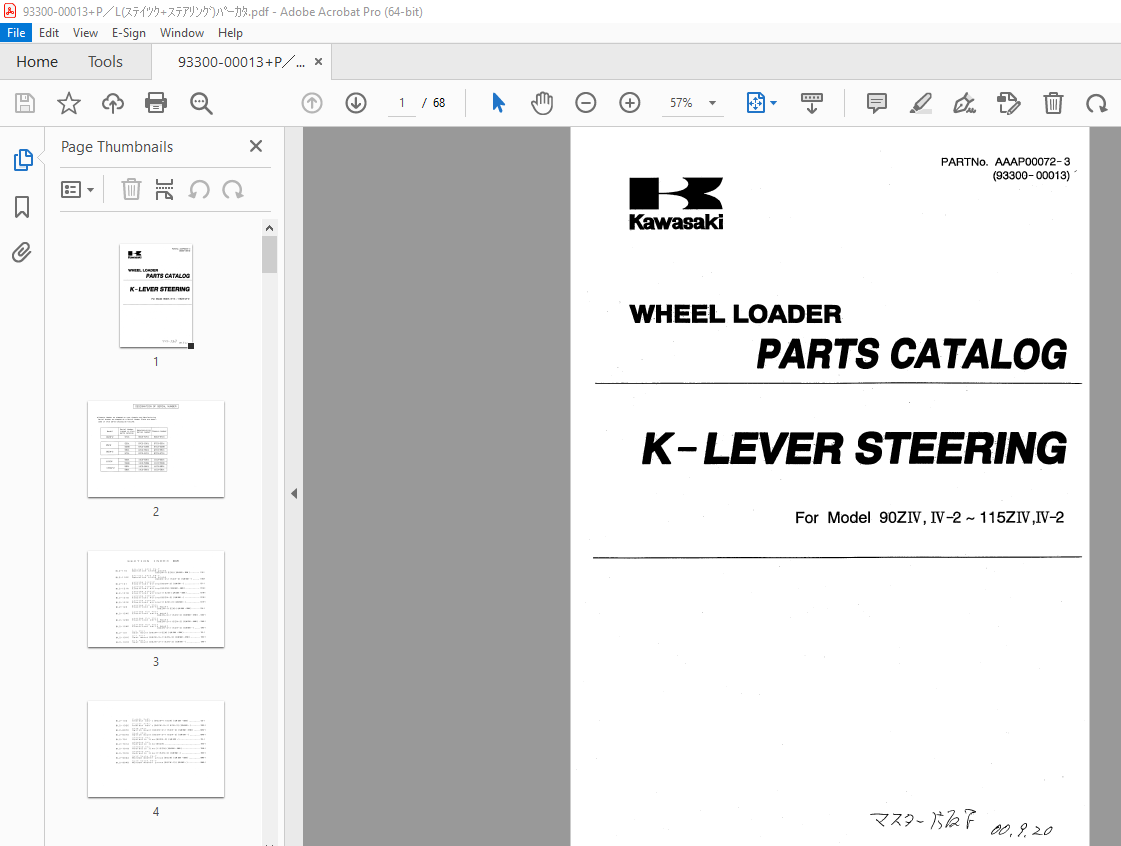Delete the page using the toolbar trash icon
Image resolution: width=1121 pixels, height=846 pixels.
(x=1052, y=103)
